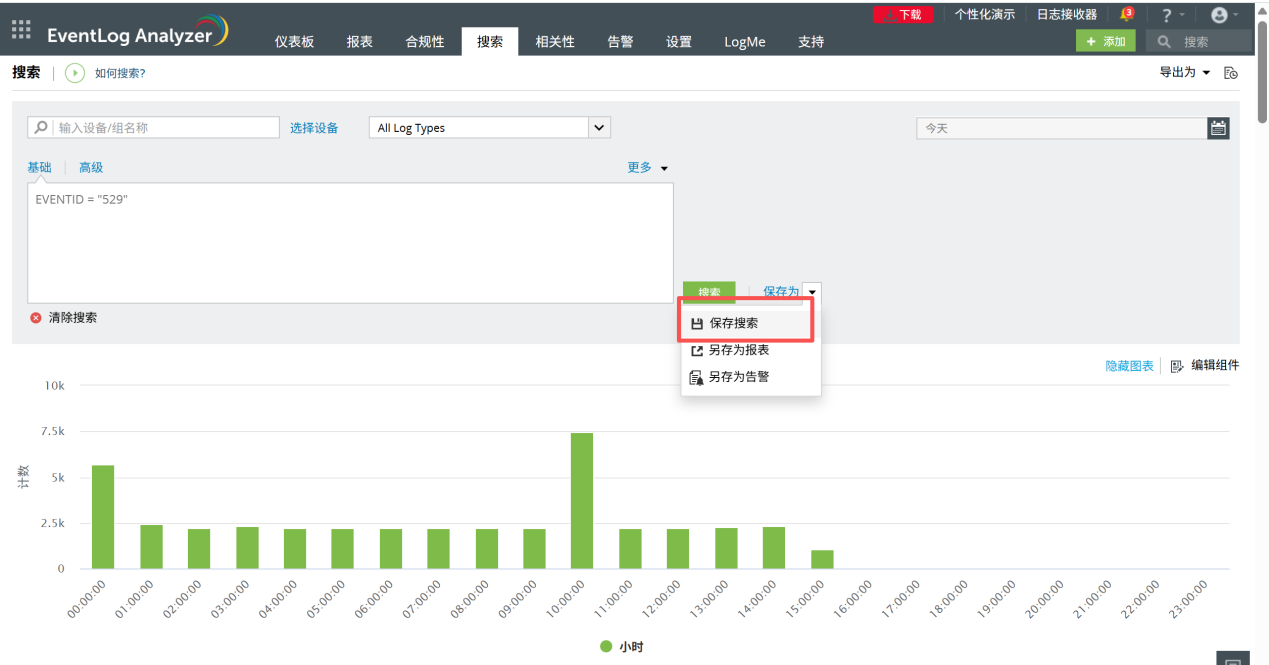Open the 合规性 navigation tab
This screenshot has width=1269, height=665.
(x=425, y=42)
